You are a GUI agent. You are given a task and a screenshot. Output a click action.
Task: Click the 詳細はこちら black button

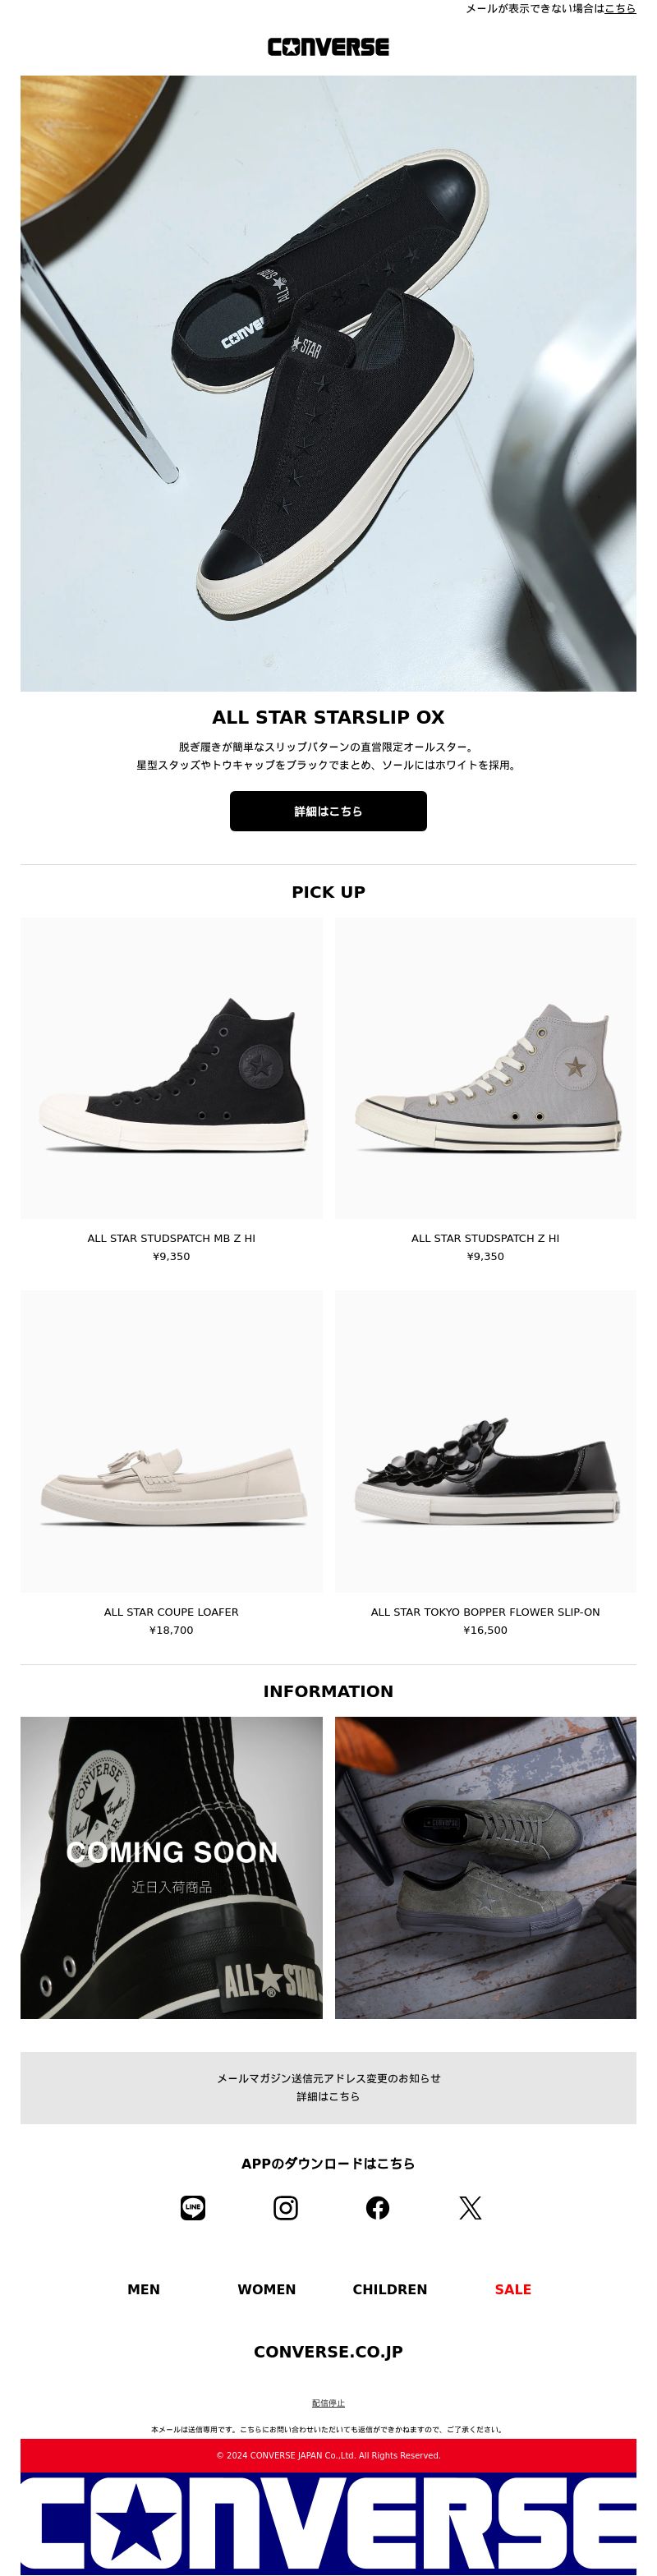[x=328, y=811]
